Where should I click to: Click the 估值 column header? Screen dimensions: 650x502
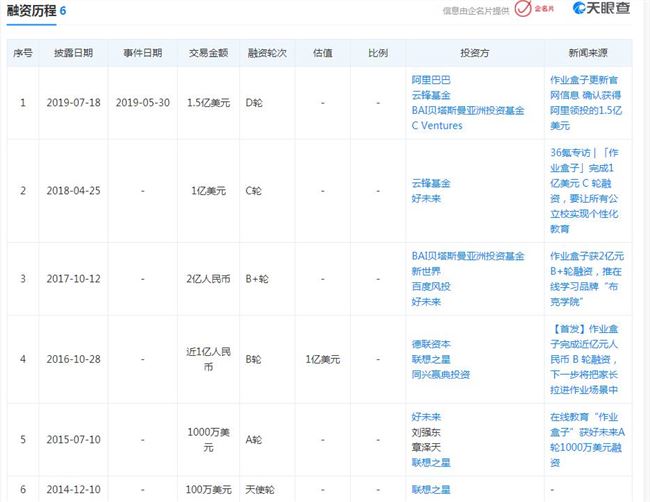click(x=323, y=53)
